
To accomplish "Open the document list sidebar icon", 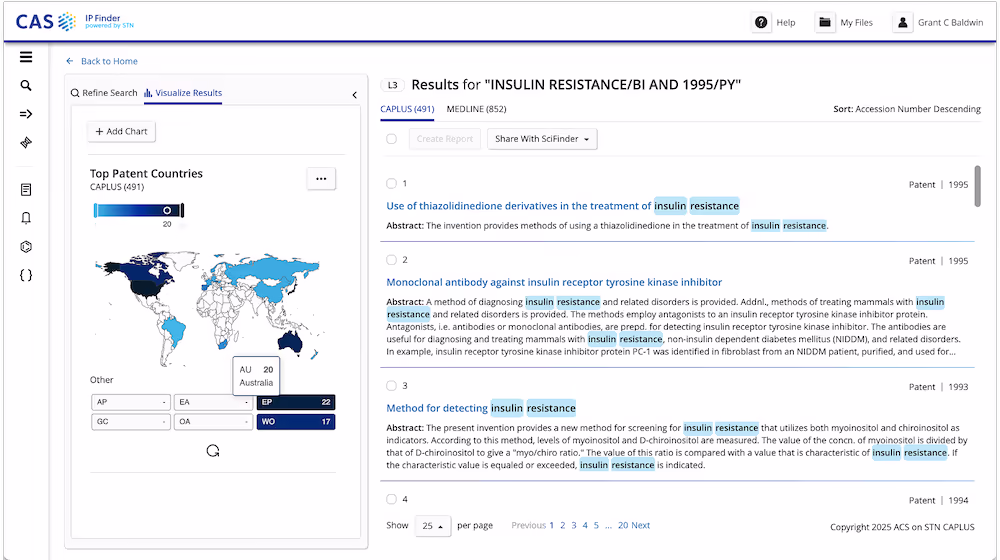I will click(x=26, y=189).
